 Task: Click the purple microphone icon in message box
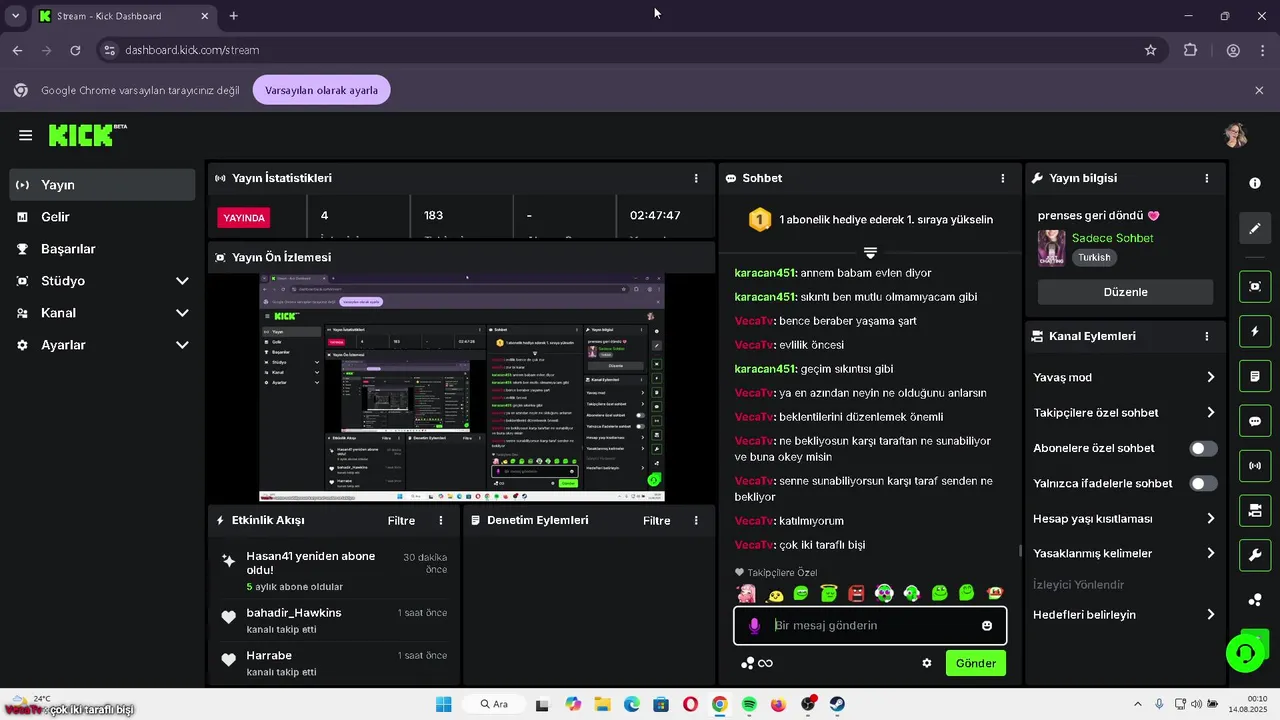(x=755, y=626)
